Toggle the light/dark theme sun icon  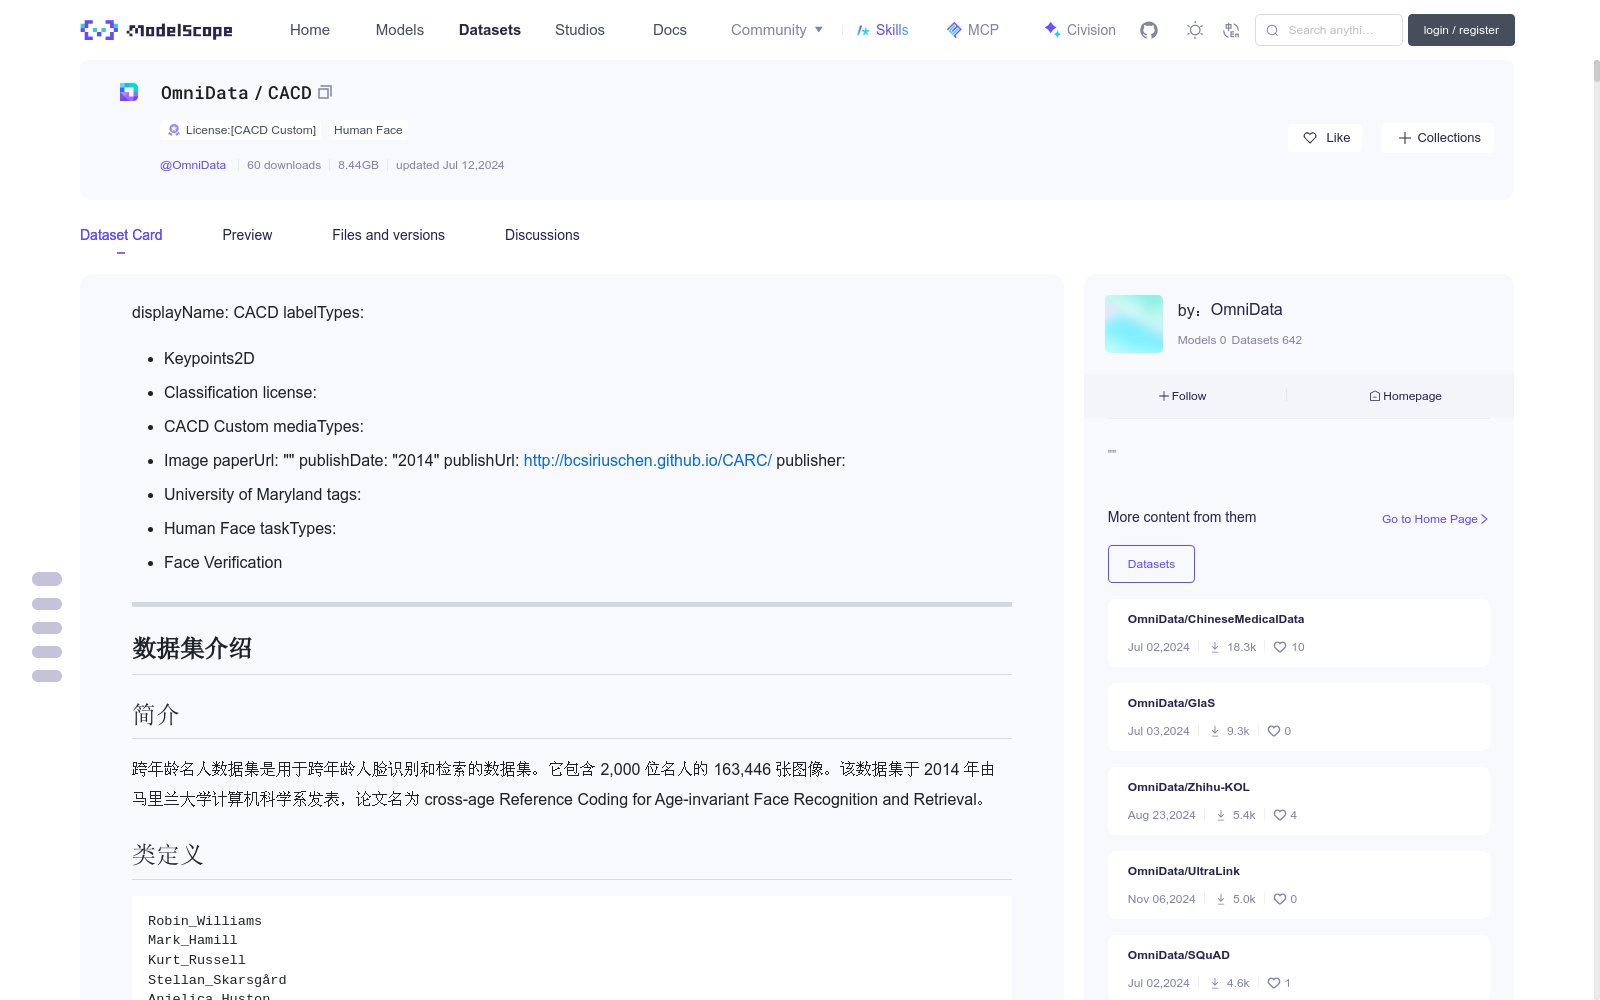tap(1195, 30)
